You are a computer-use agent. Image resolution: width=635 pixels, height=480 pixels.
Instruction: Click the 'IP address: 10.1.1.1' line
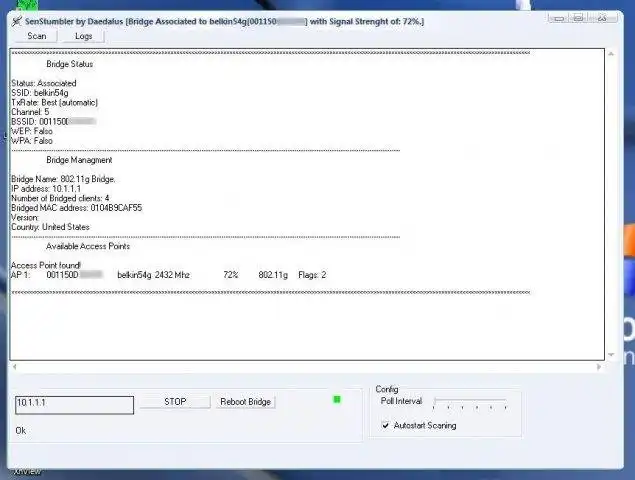click(46, 189)
